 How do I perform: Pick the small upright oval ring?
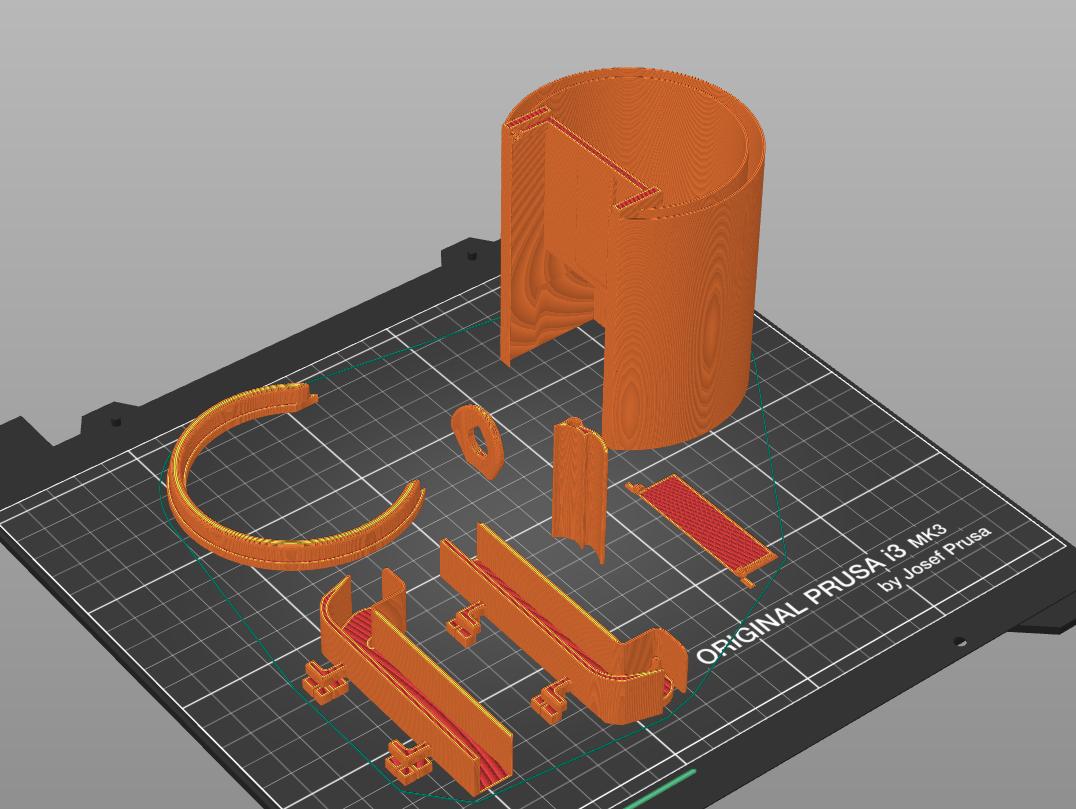coord(478,441)
